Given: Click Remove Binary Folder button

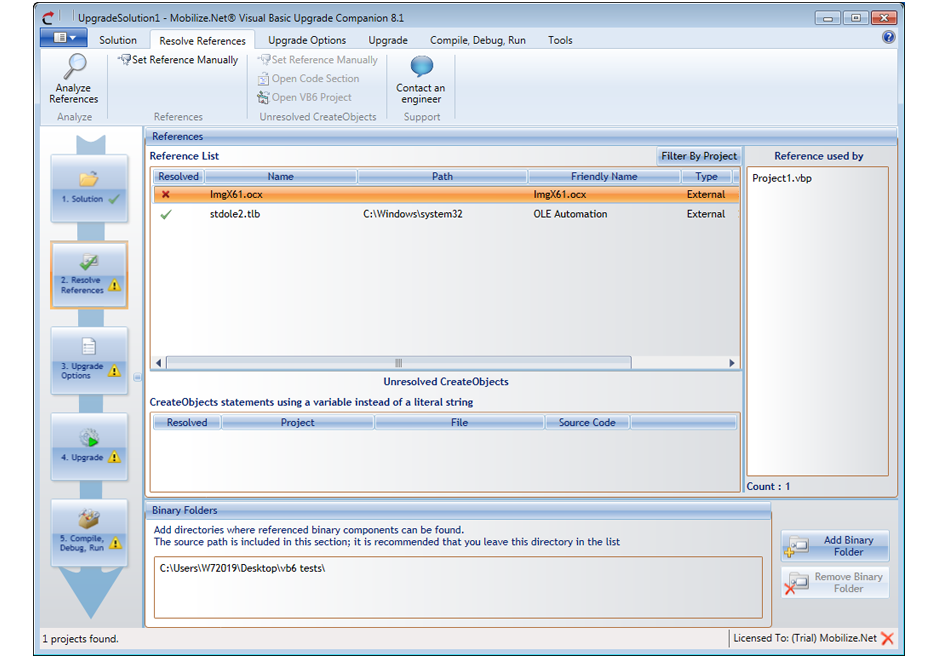Looking at the screenshot, I should pos(835,582).
